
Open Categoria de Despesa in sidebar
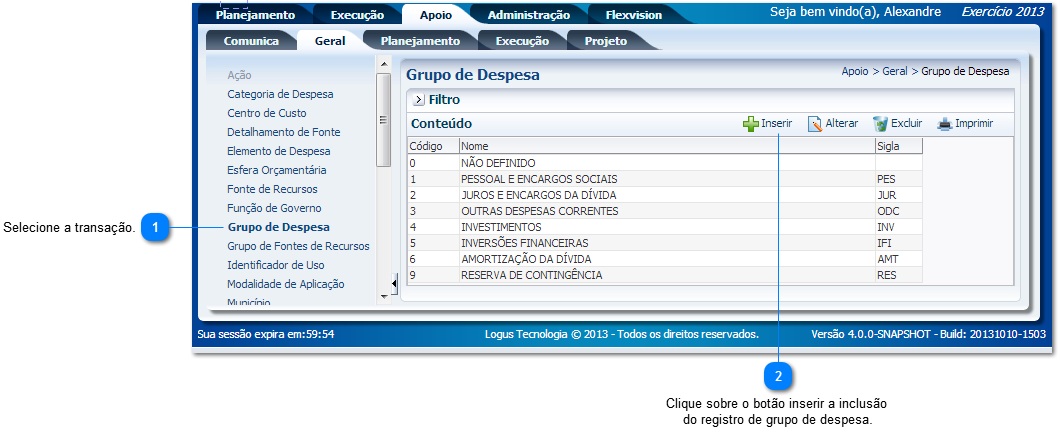point(280,94)
